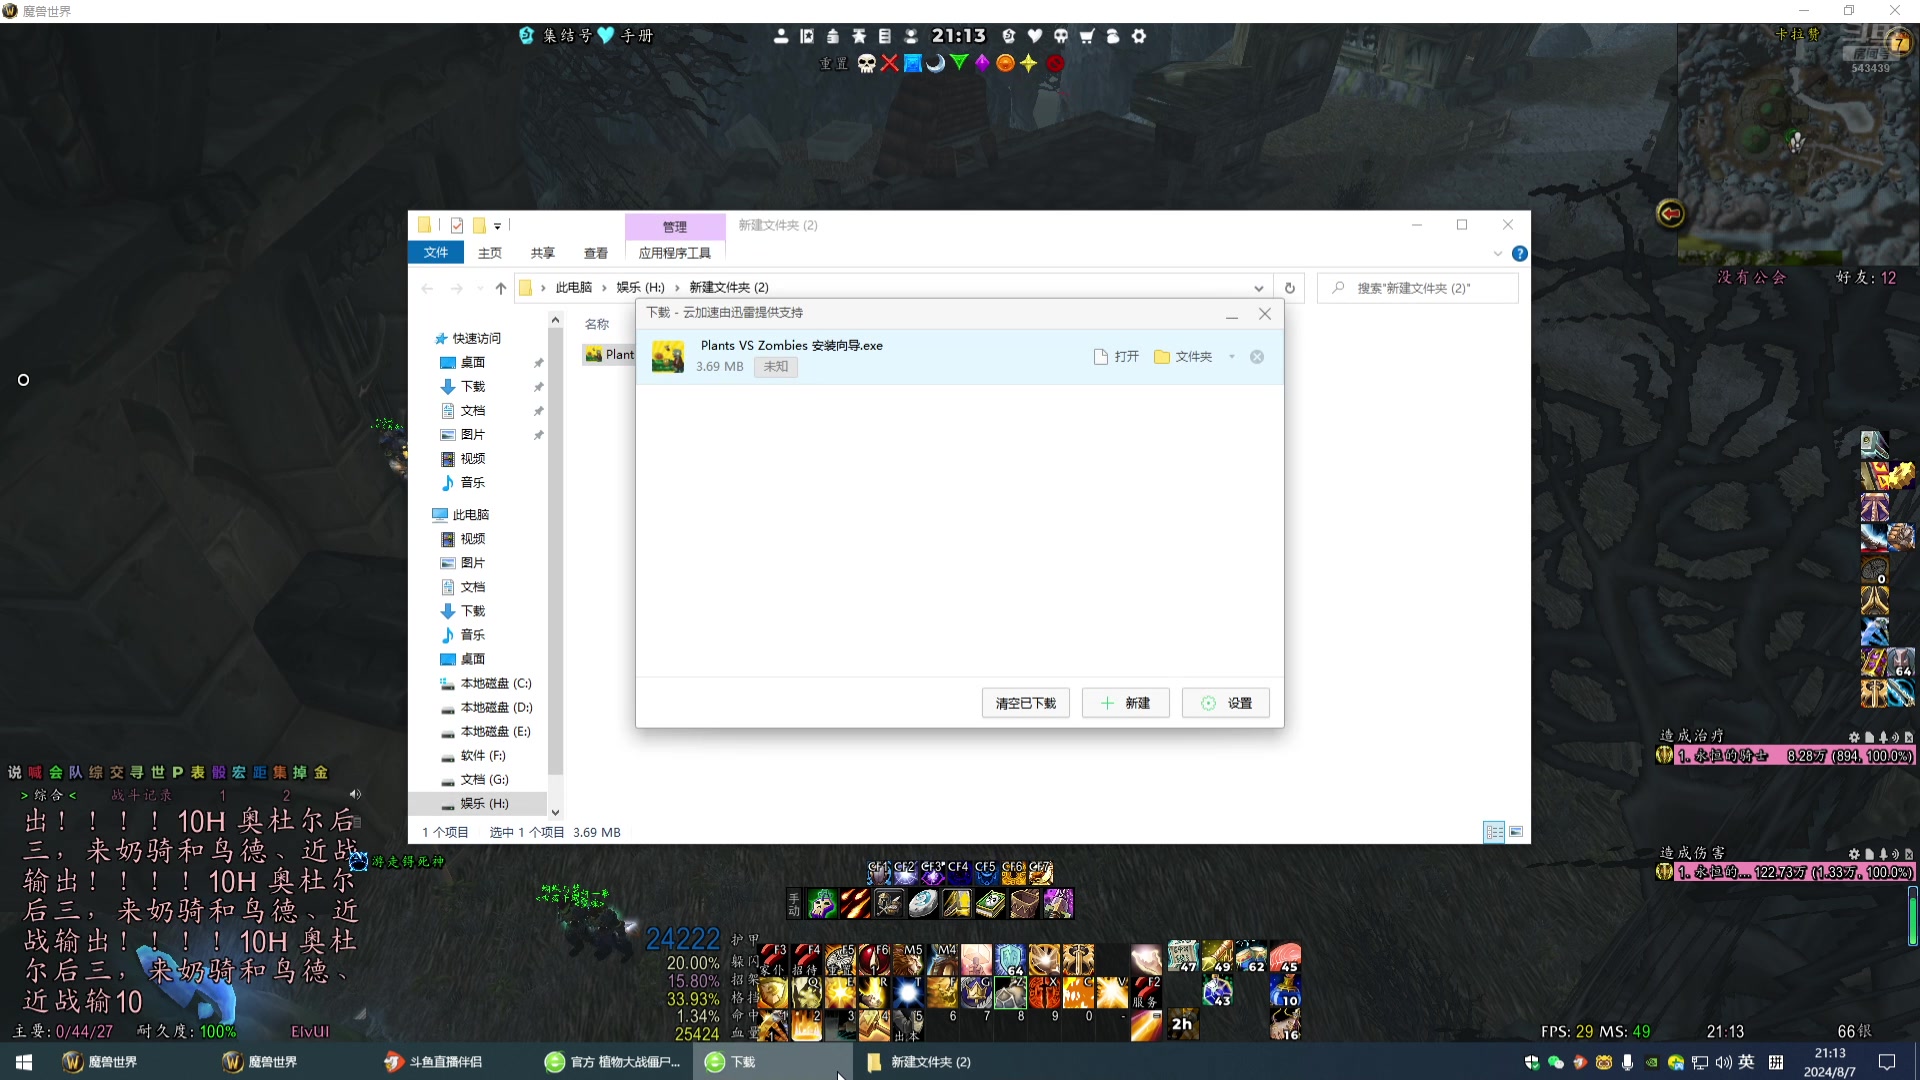The width and height of the screenshot is (1920, 1080).
Task: Open the gear settings icon in game top bar
Action: coord(1139,36)
